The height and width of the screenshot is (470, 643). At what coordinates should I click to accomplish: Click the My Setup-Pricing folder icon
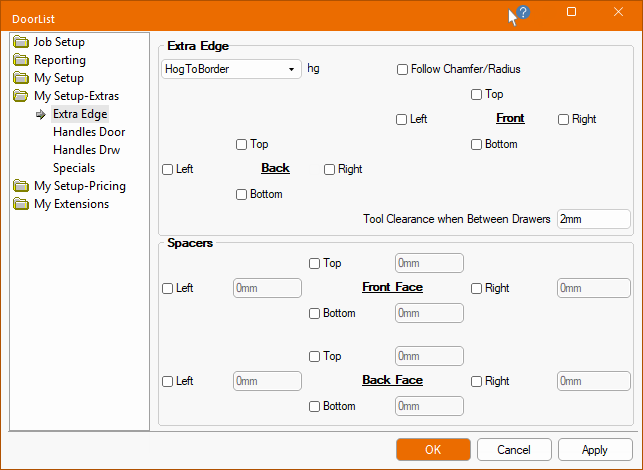(x=22, y=186)
